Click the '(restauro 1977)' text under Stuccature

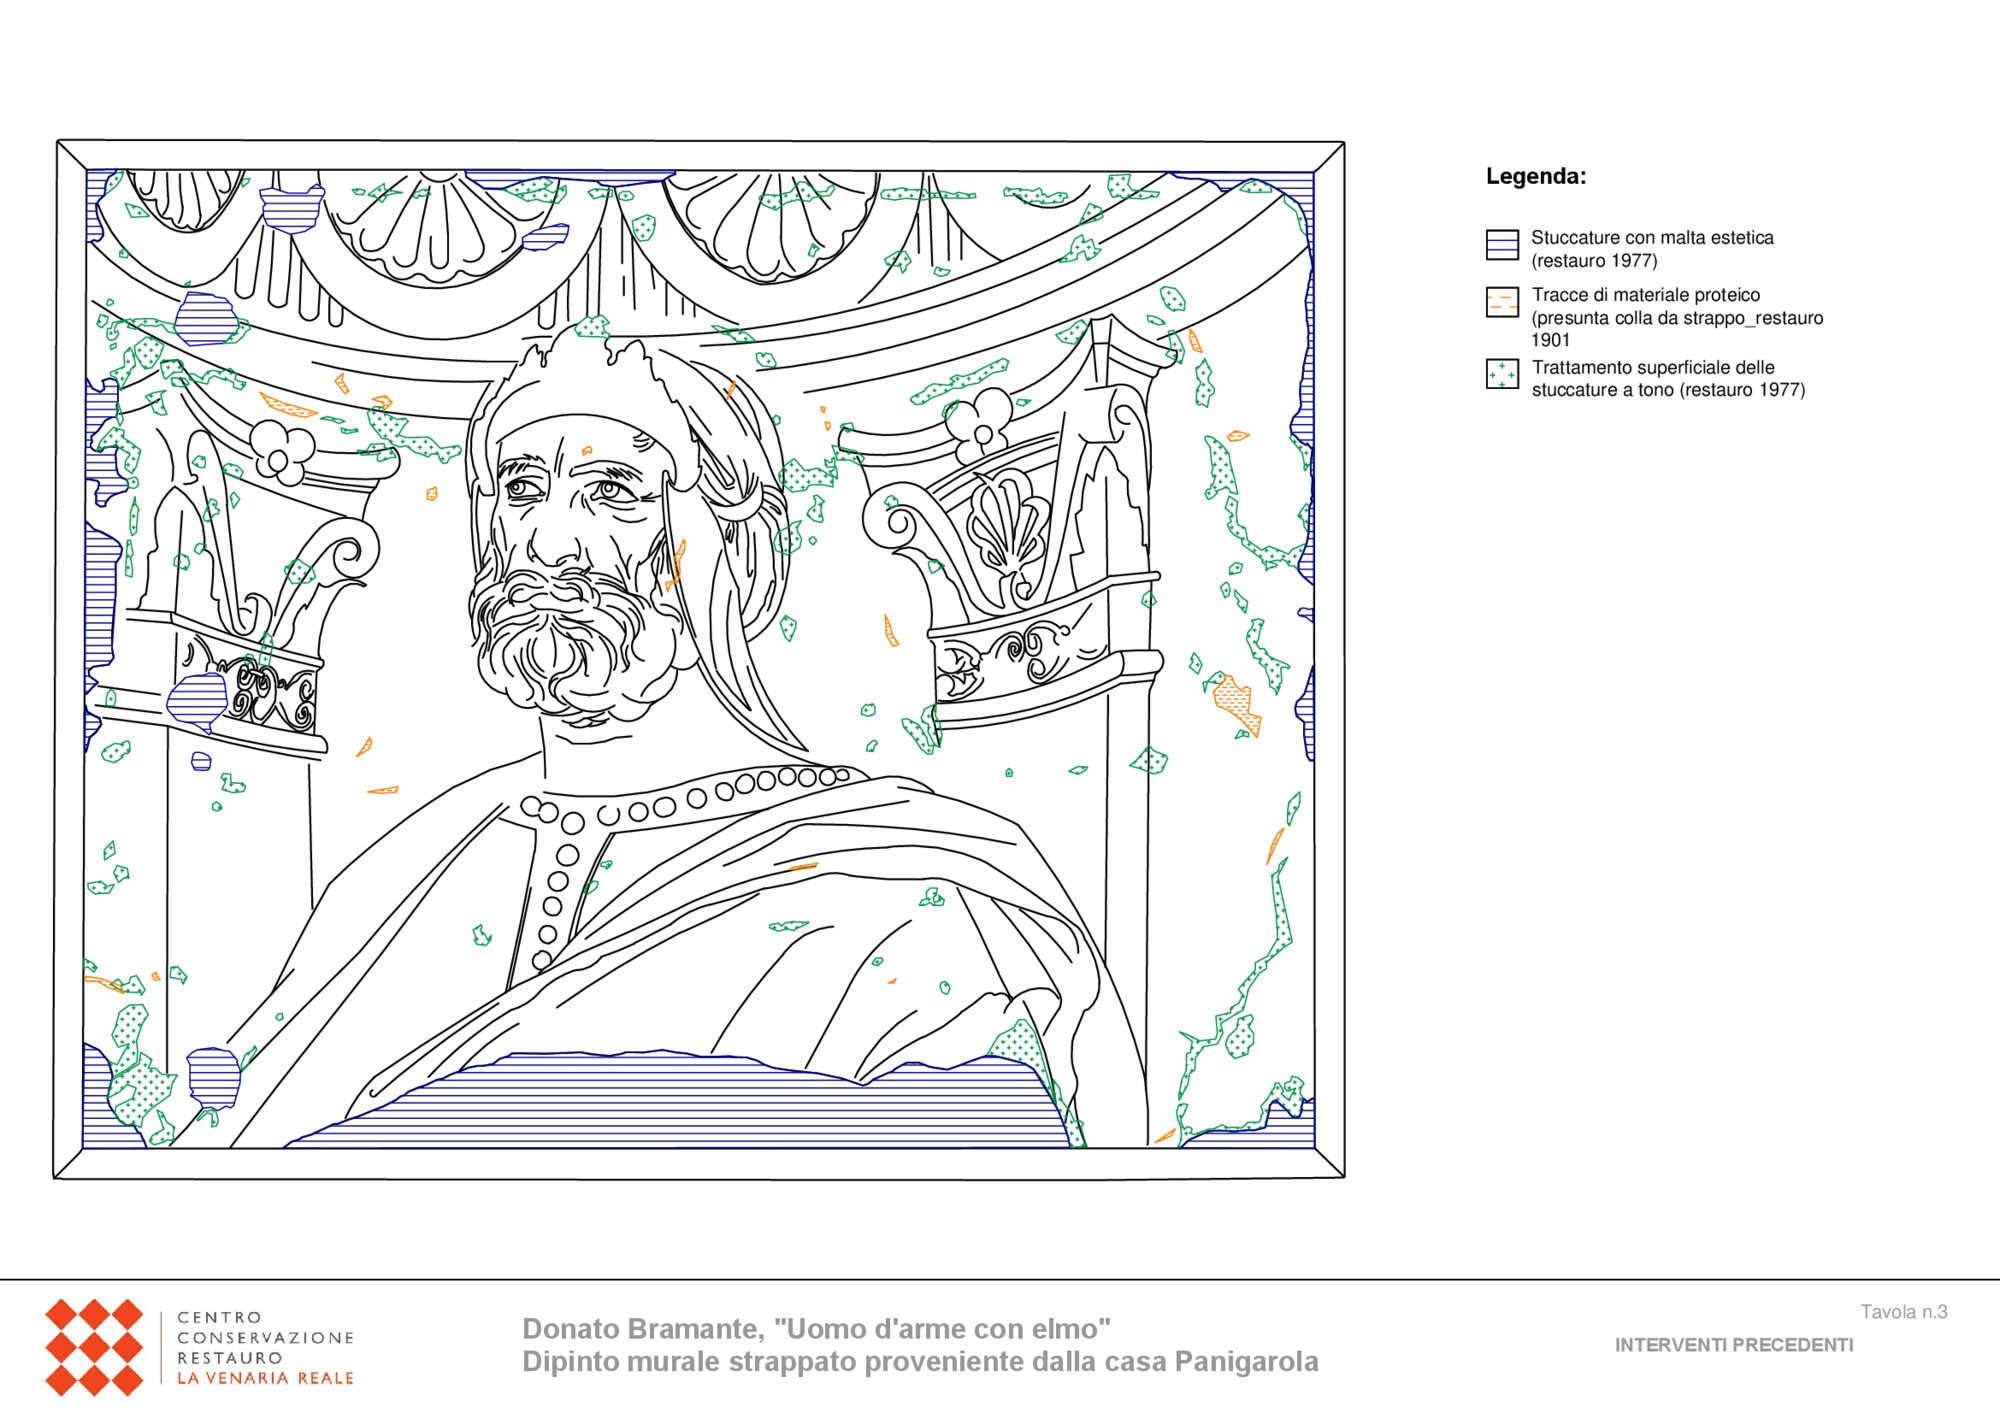pyautogui.click(x=1594, y=261)
